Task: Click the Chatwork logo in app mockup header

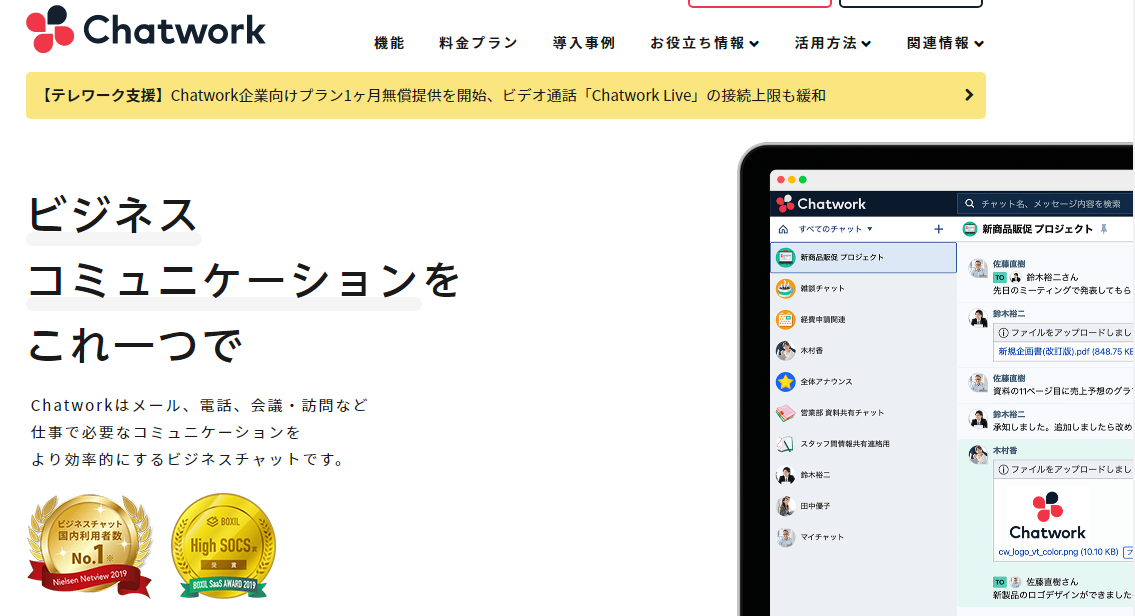Action: click(x=821, y=204)
